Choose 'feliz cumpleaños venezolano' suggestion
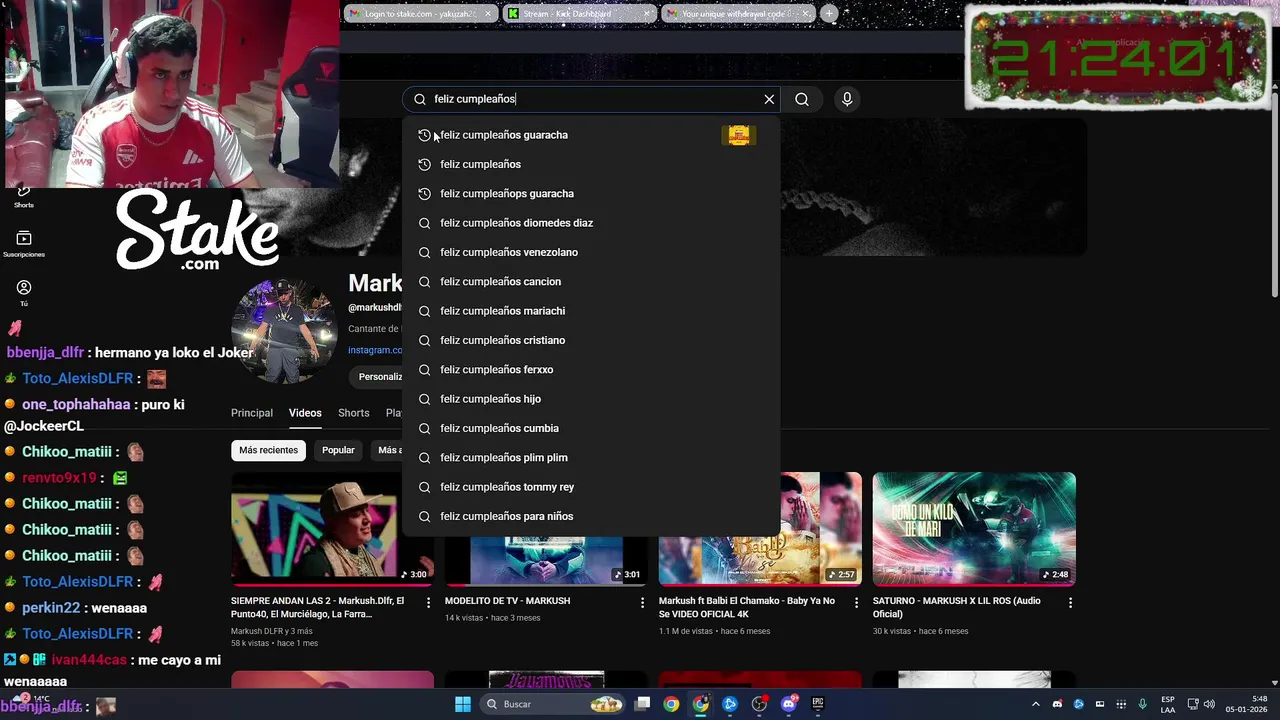Viewport: 1280px width, 720px height. coord(591,252)
